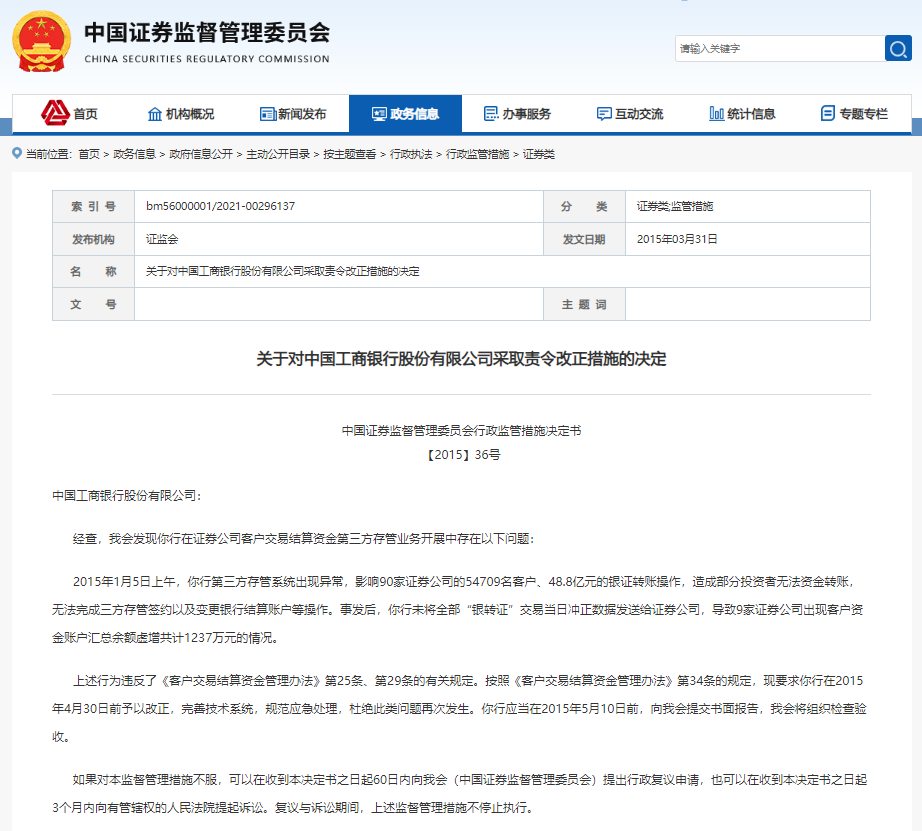Open the 政务信息 navigation tab
Viewport: 922px width, 831px height.
pyautogui.click(x=405, y=114)
